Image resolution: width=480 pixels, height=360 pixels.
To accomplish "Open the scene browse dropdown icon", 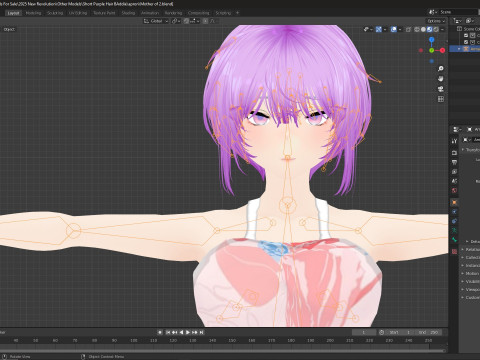I will coord(433,12).
